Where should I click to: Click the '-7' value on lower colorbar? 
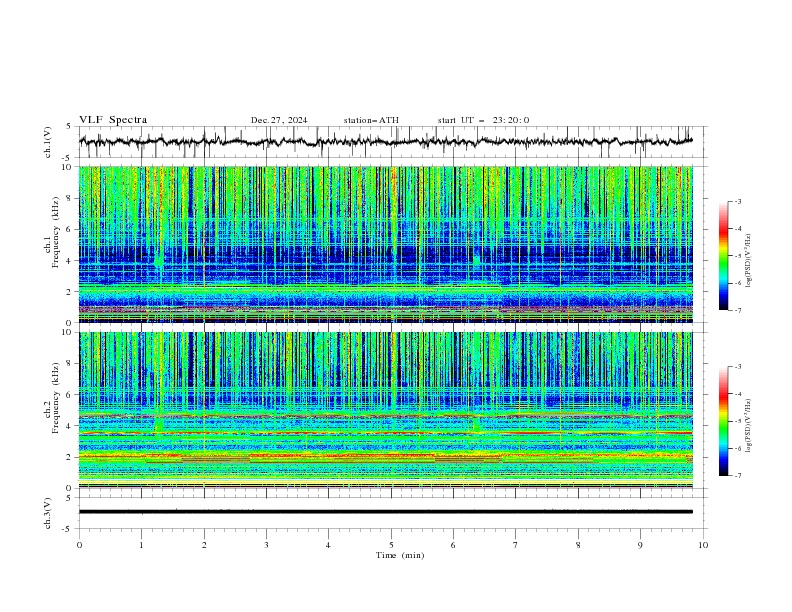[x=738, y=476]
